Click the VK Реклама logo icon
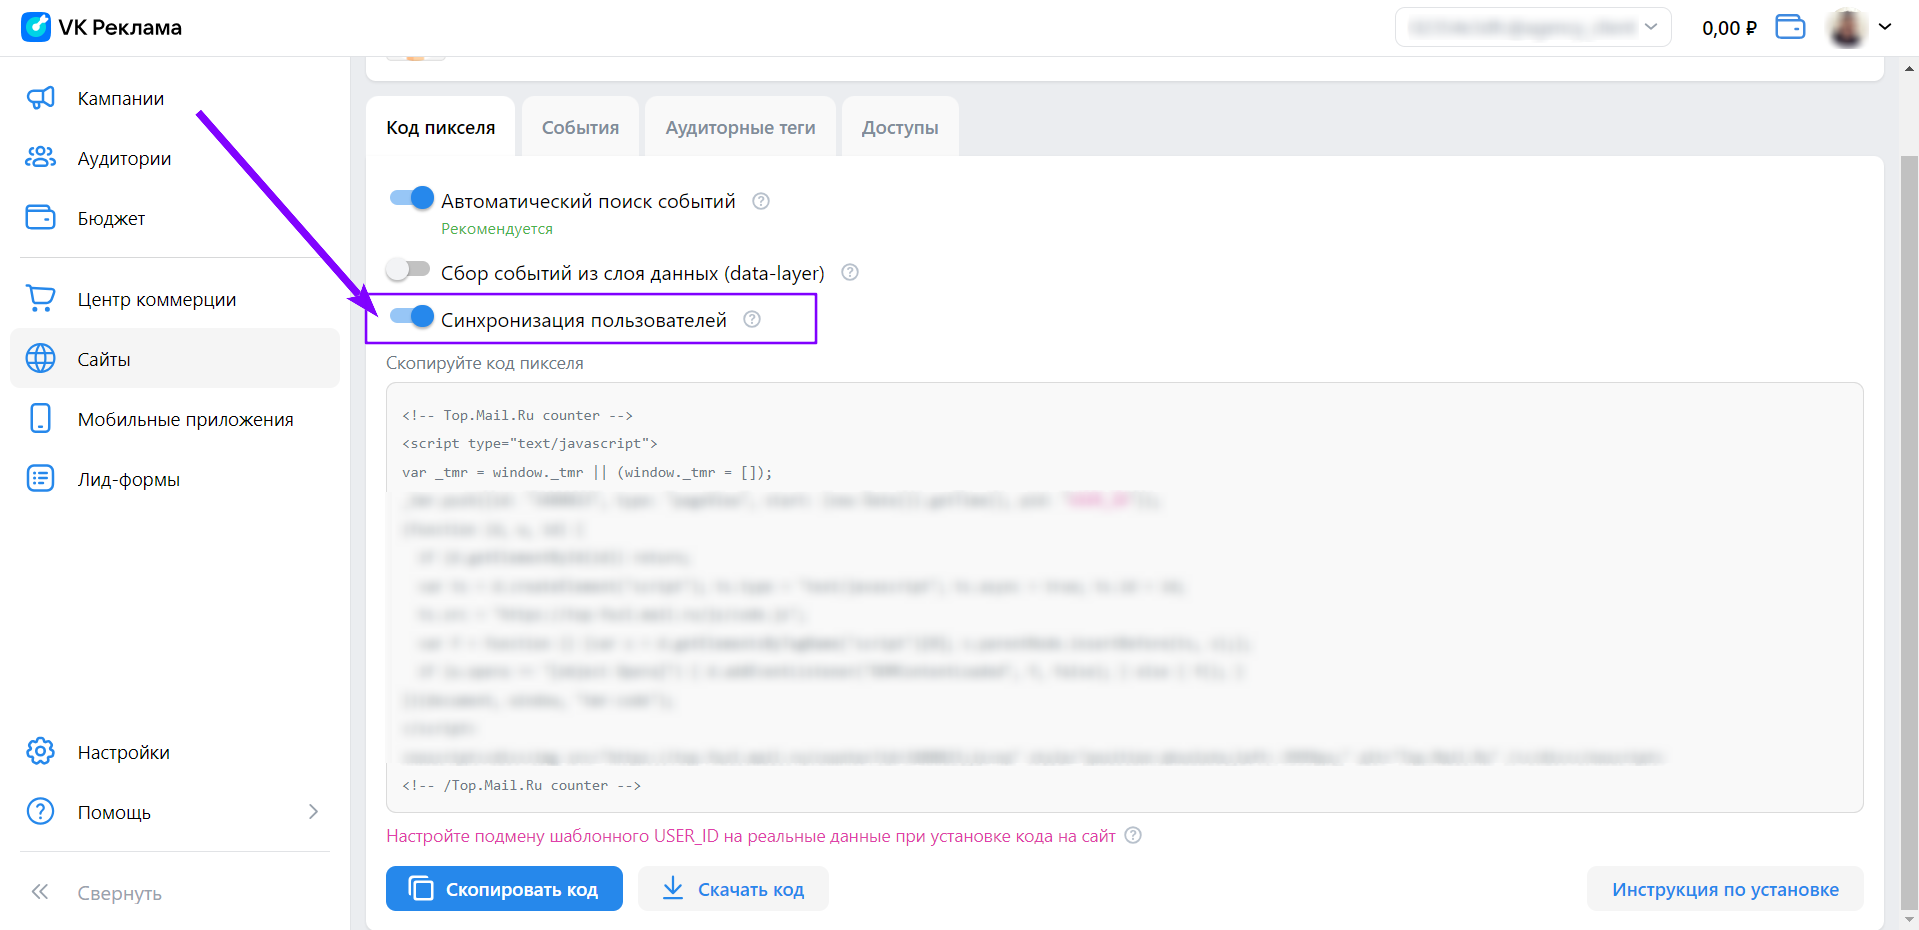 36,27
